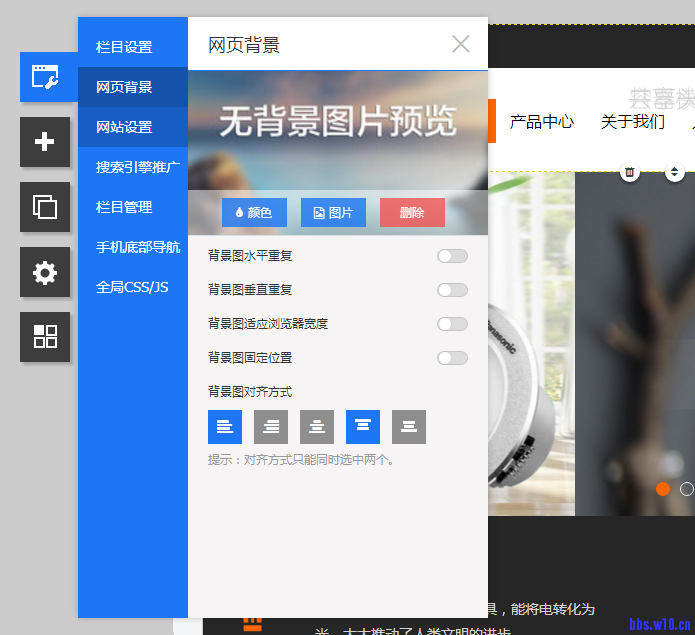Click the red 删除 button
Viewport: 695px width, 635px height.
412,213
